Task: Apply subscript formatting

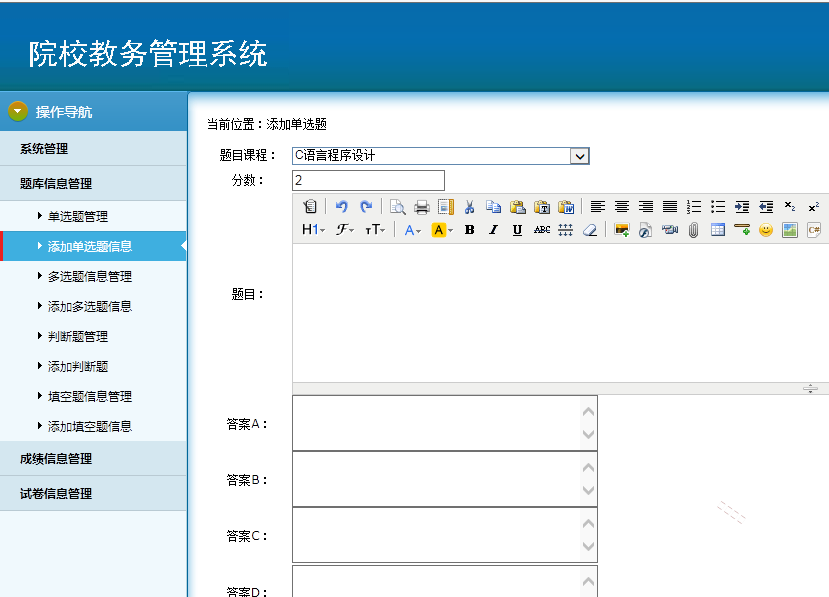Action: pyautogui.click(x=790, y=207)
